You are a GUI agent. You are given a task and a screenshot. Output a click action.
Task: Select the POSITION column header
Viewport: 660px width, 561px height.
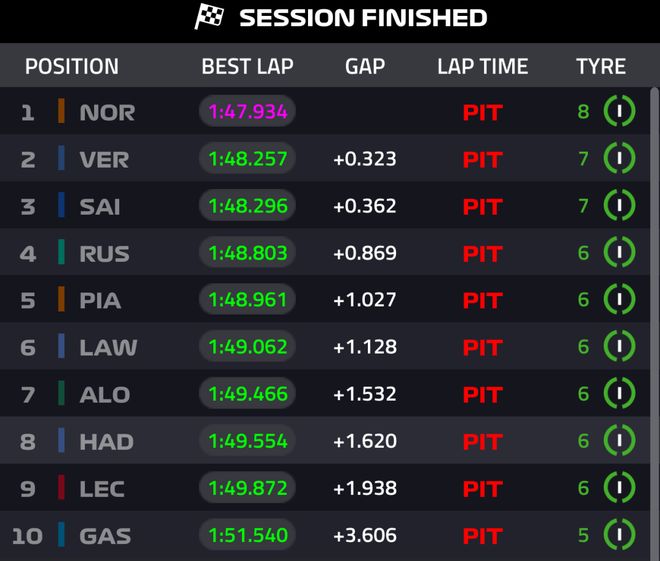click(72, 67)
